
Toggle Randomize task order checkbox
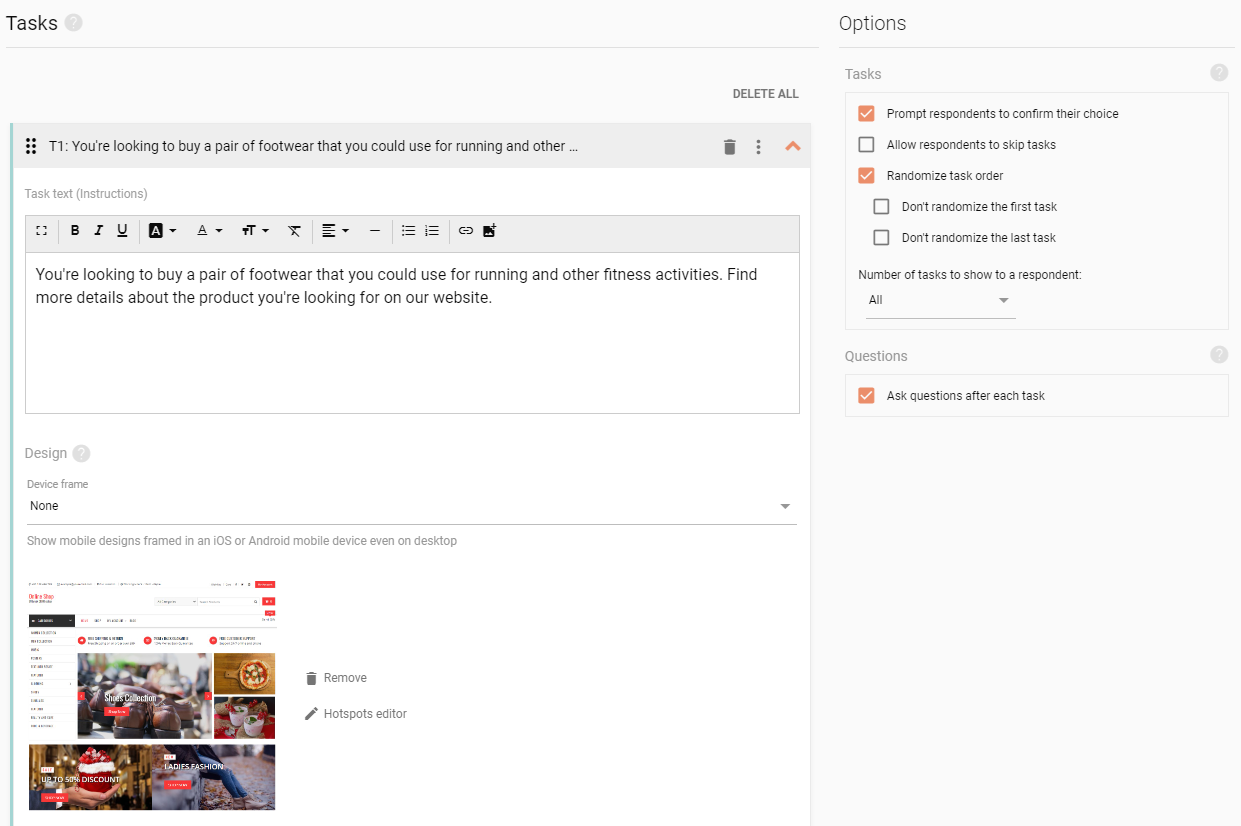(x=866, y=175)
